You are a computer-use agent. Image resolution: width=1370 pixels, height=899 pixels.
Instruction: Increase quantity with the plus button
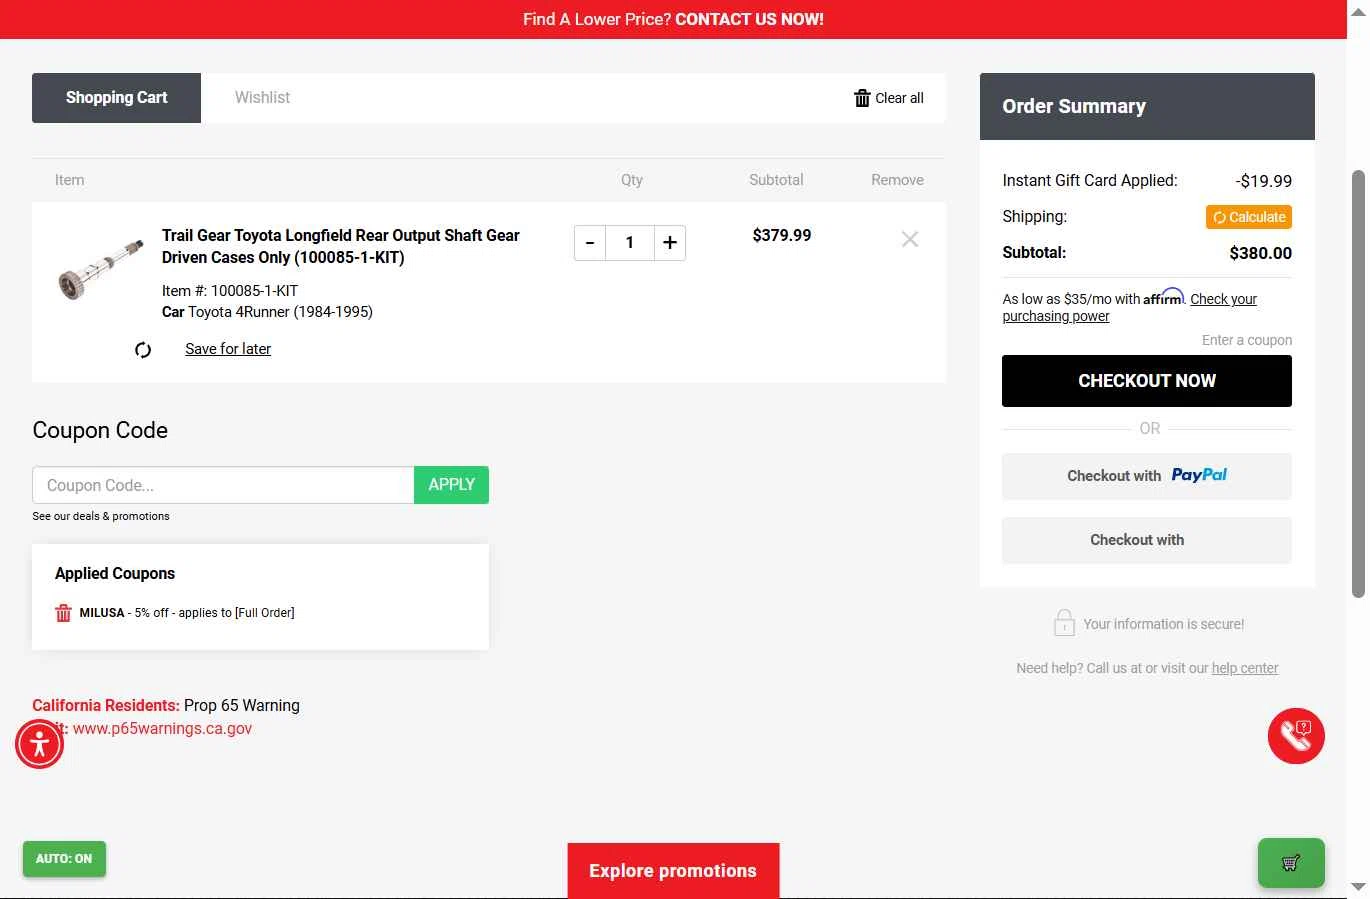tap(670, 243)
